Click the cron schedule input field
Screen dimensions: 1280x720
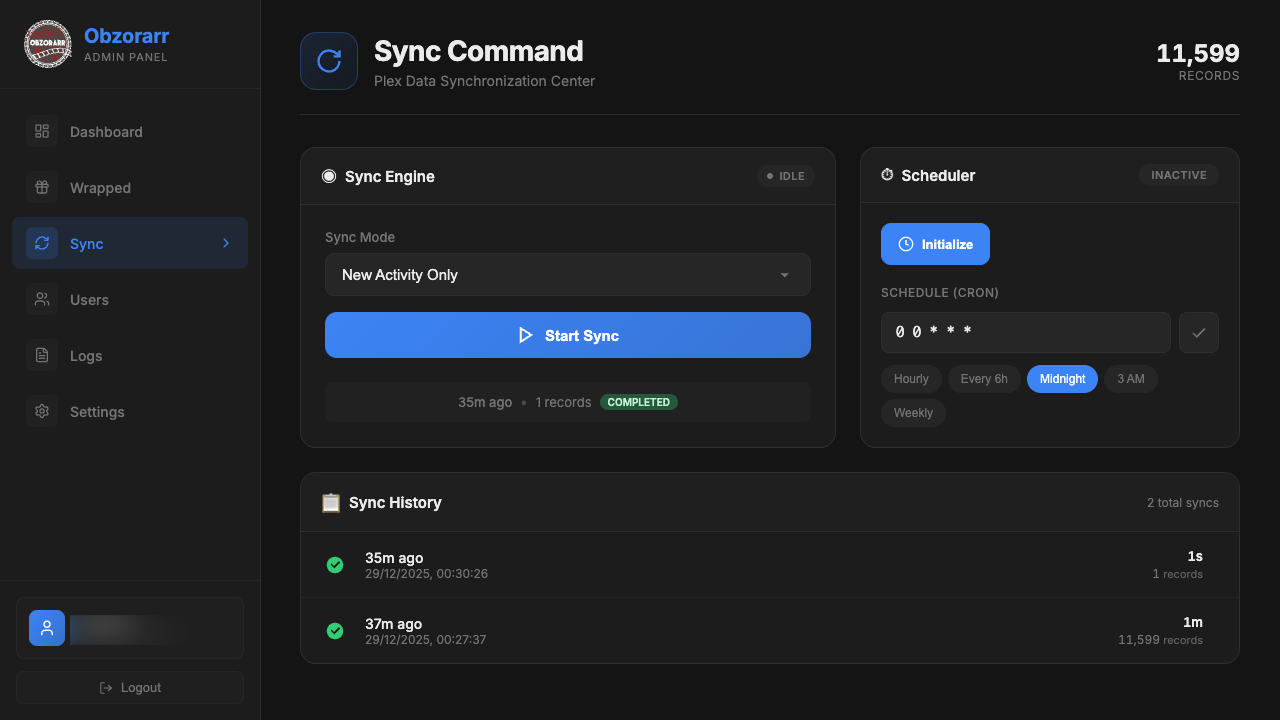pyautogui.click(x=1026, y=332)
